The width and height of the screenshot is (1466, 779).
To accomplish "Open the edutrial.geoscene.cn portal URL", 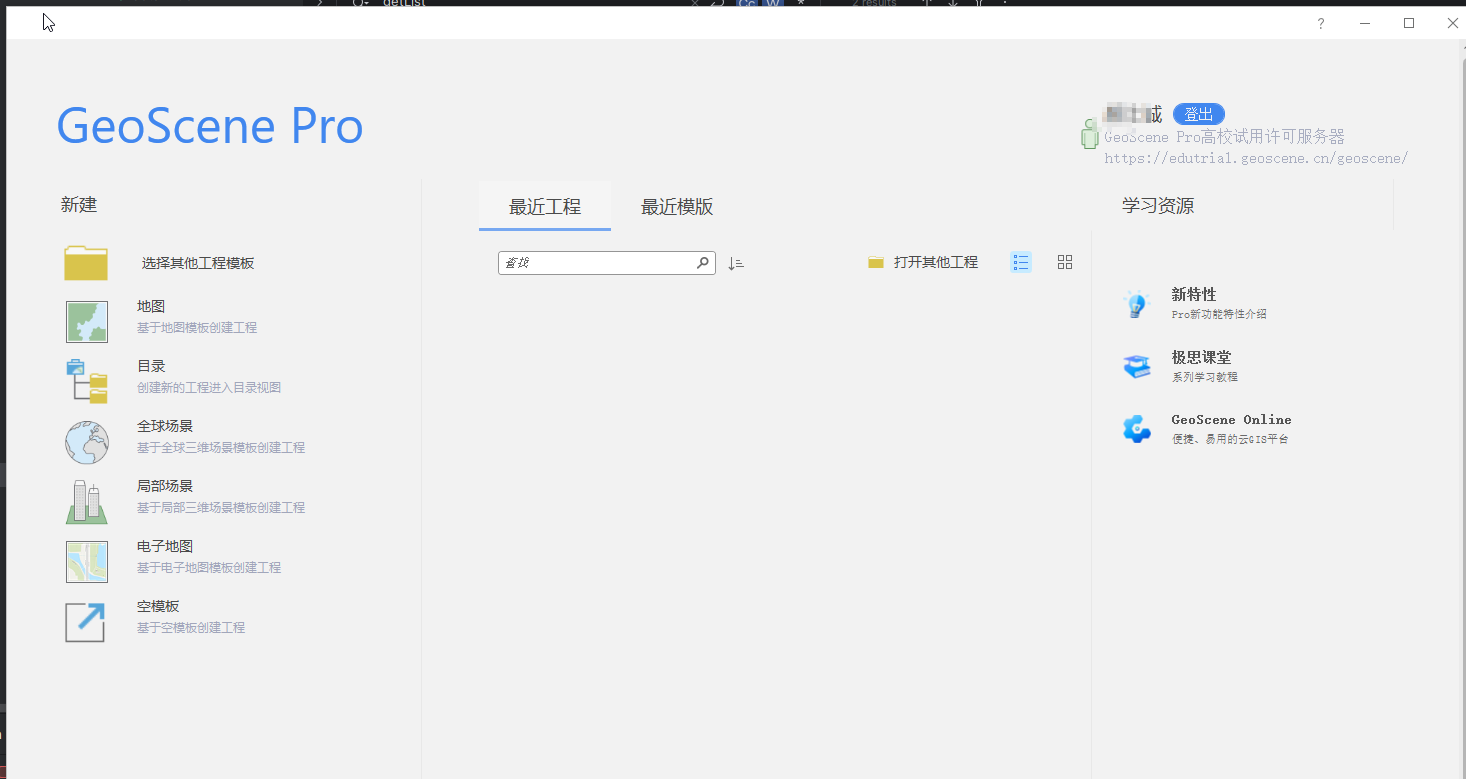I will pyautogui.click(x=1256, y=158).
